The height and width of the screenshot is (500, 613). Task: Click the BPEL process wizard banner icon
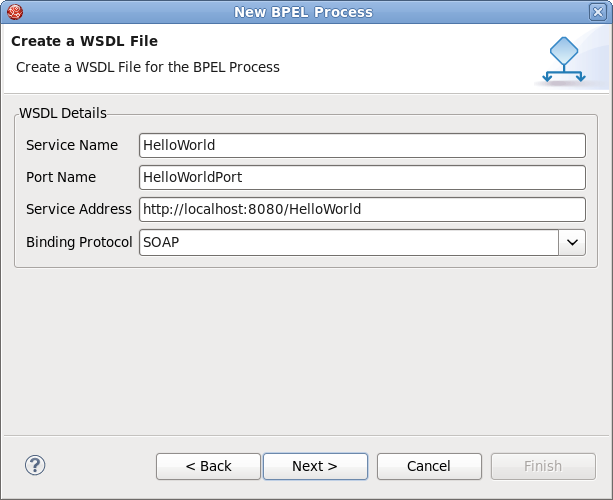point(564,60)
